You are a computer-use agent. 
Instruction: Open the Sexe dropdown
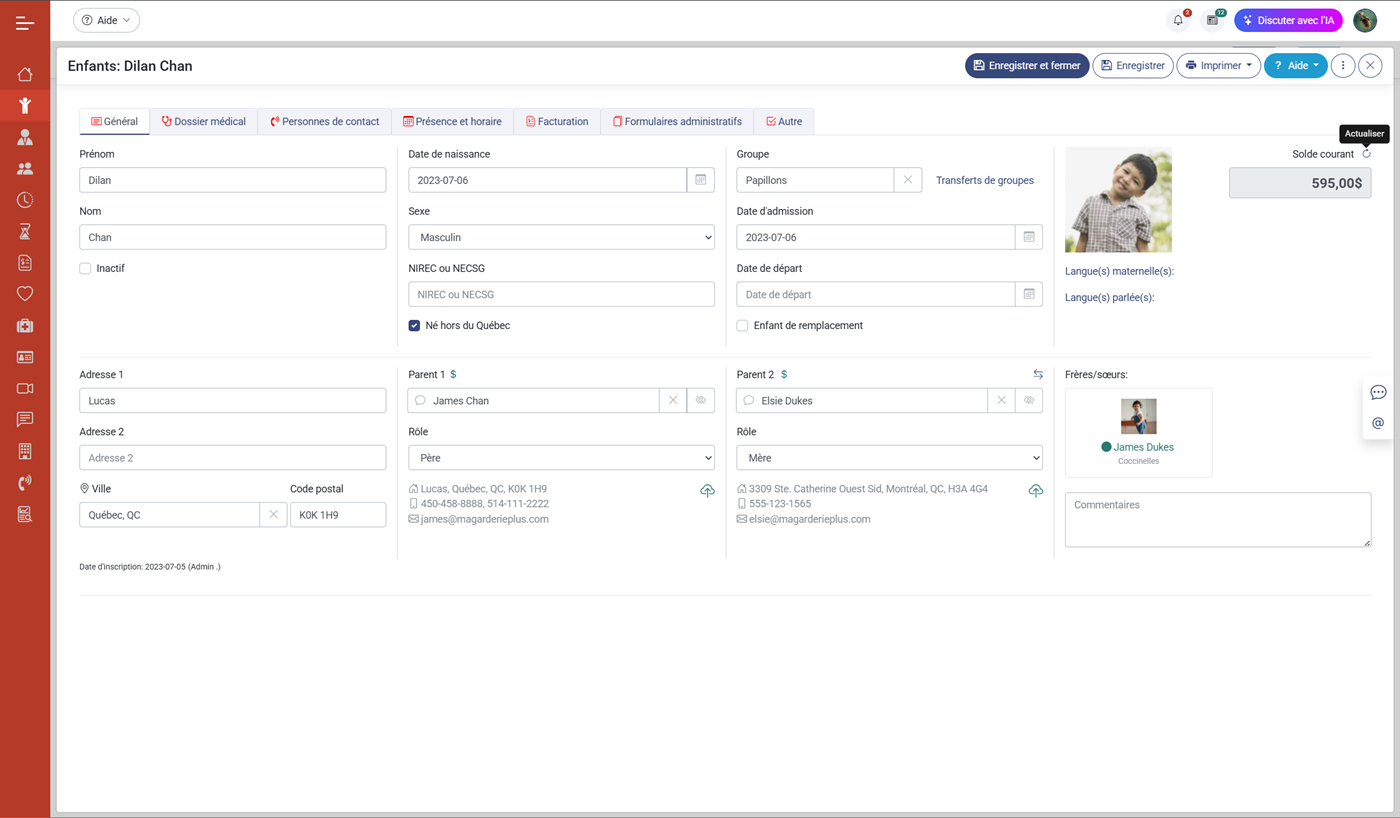561,237
